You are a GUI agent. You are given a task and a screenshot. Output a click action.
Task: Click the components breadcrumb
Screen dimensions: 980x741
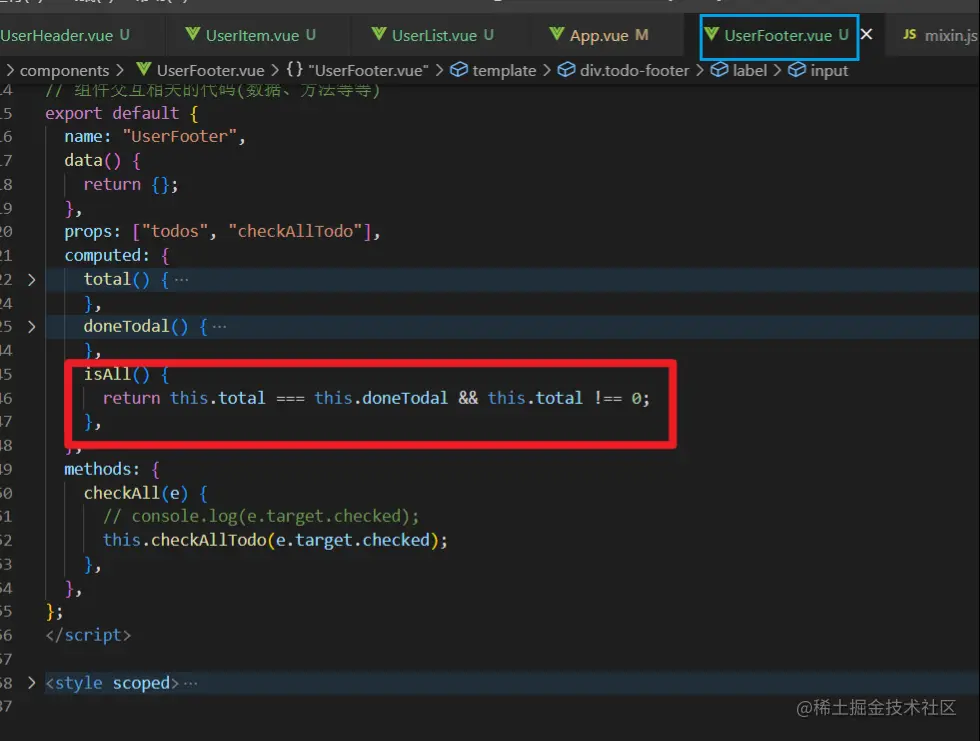click(64, 71)
